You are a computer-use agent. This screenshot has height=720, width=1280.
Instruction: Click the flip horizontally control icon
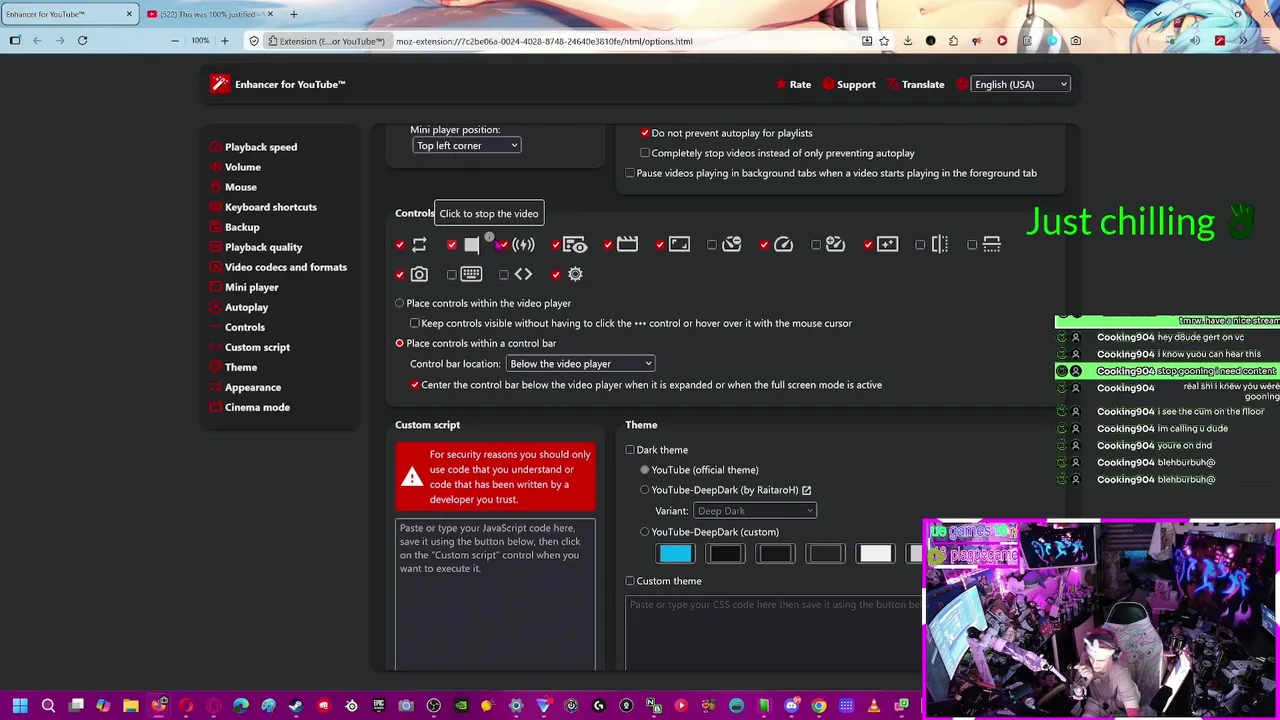click(939, 244)
